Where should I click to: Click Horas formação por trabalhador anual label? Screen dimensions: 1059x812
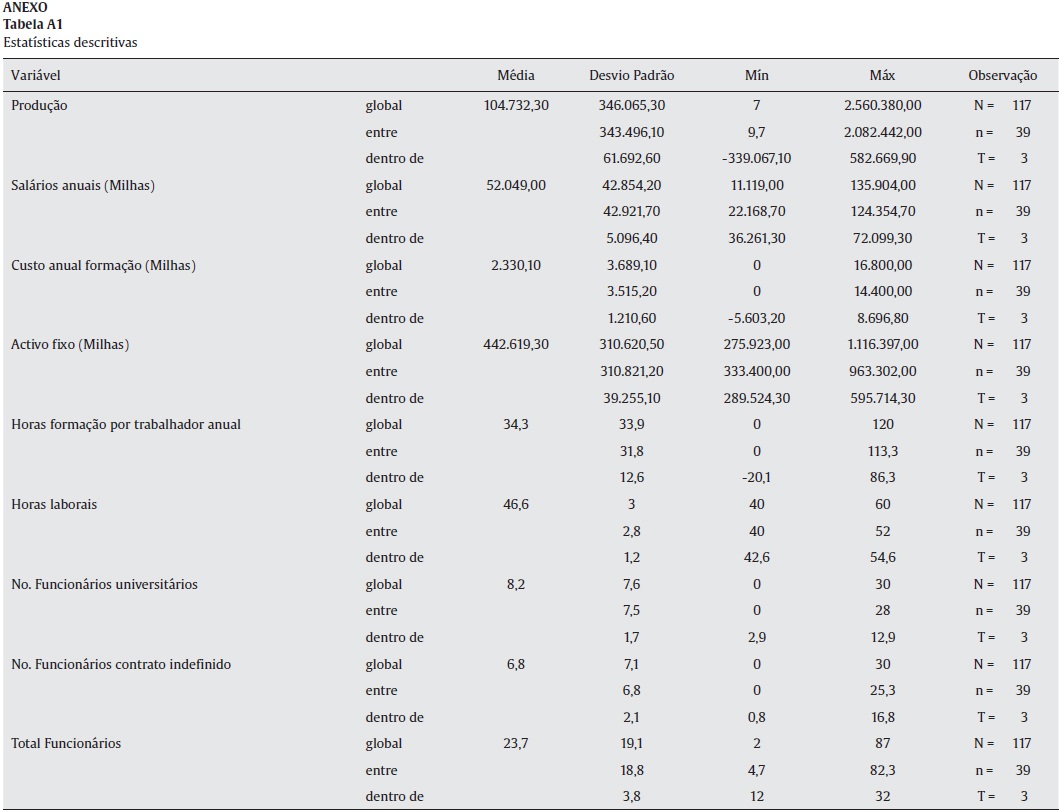coord(126,425)
